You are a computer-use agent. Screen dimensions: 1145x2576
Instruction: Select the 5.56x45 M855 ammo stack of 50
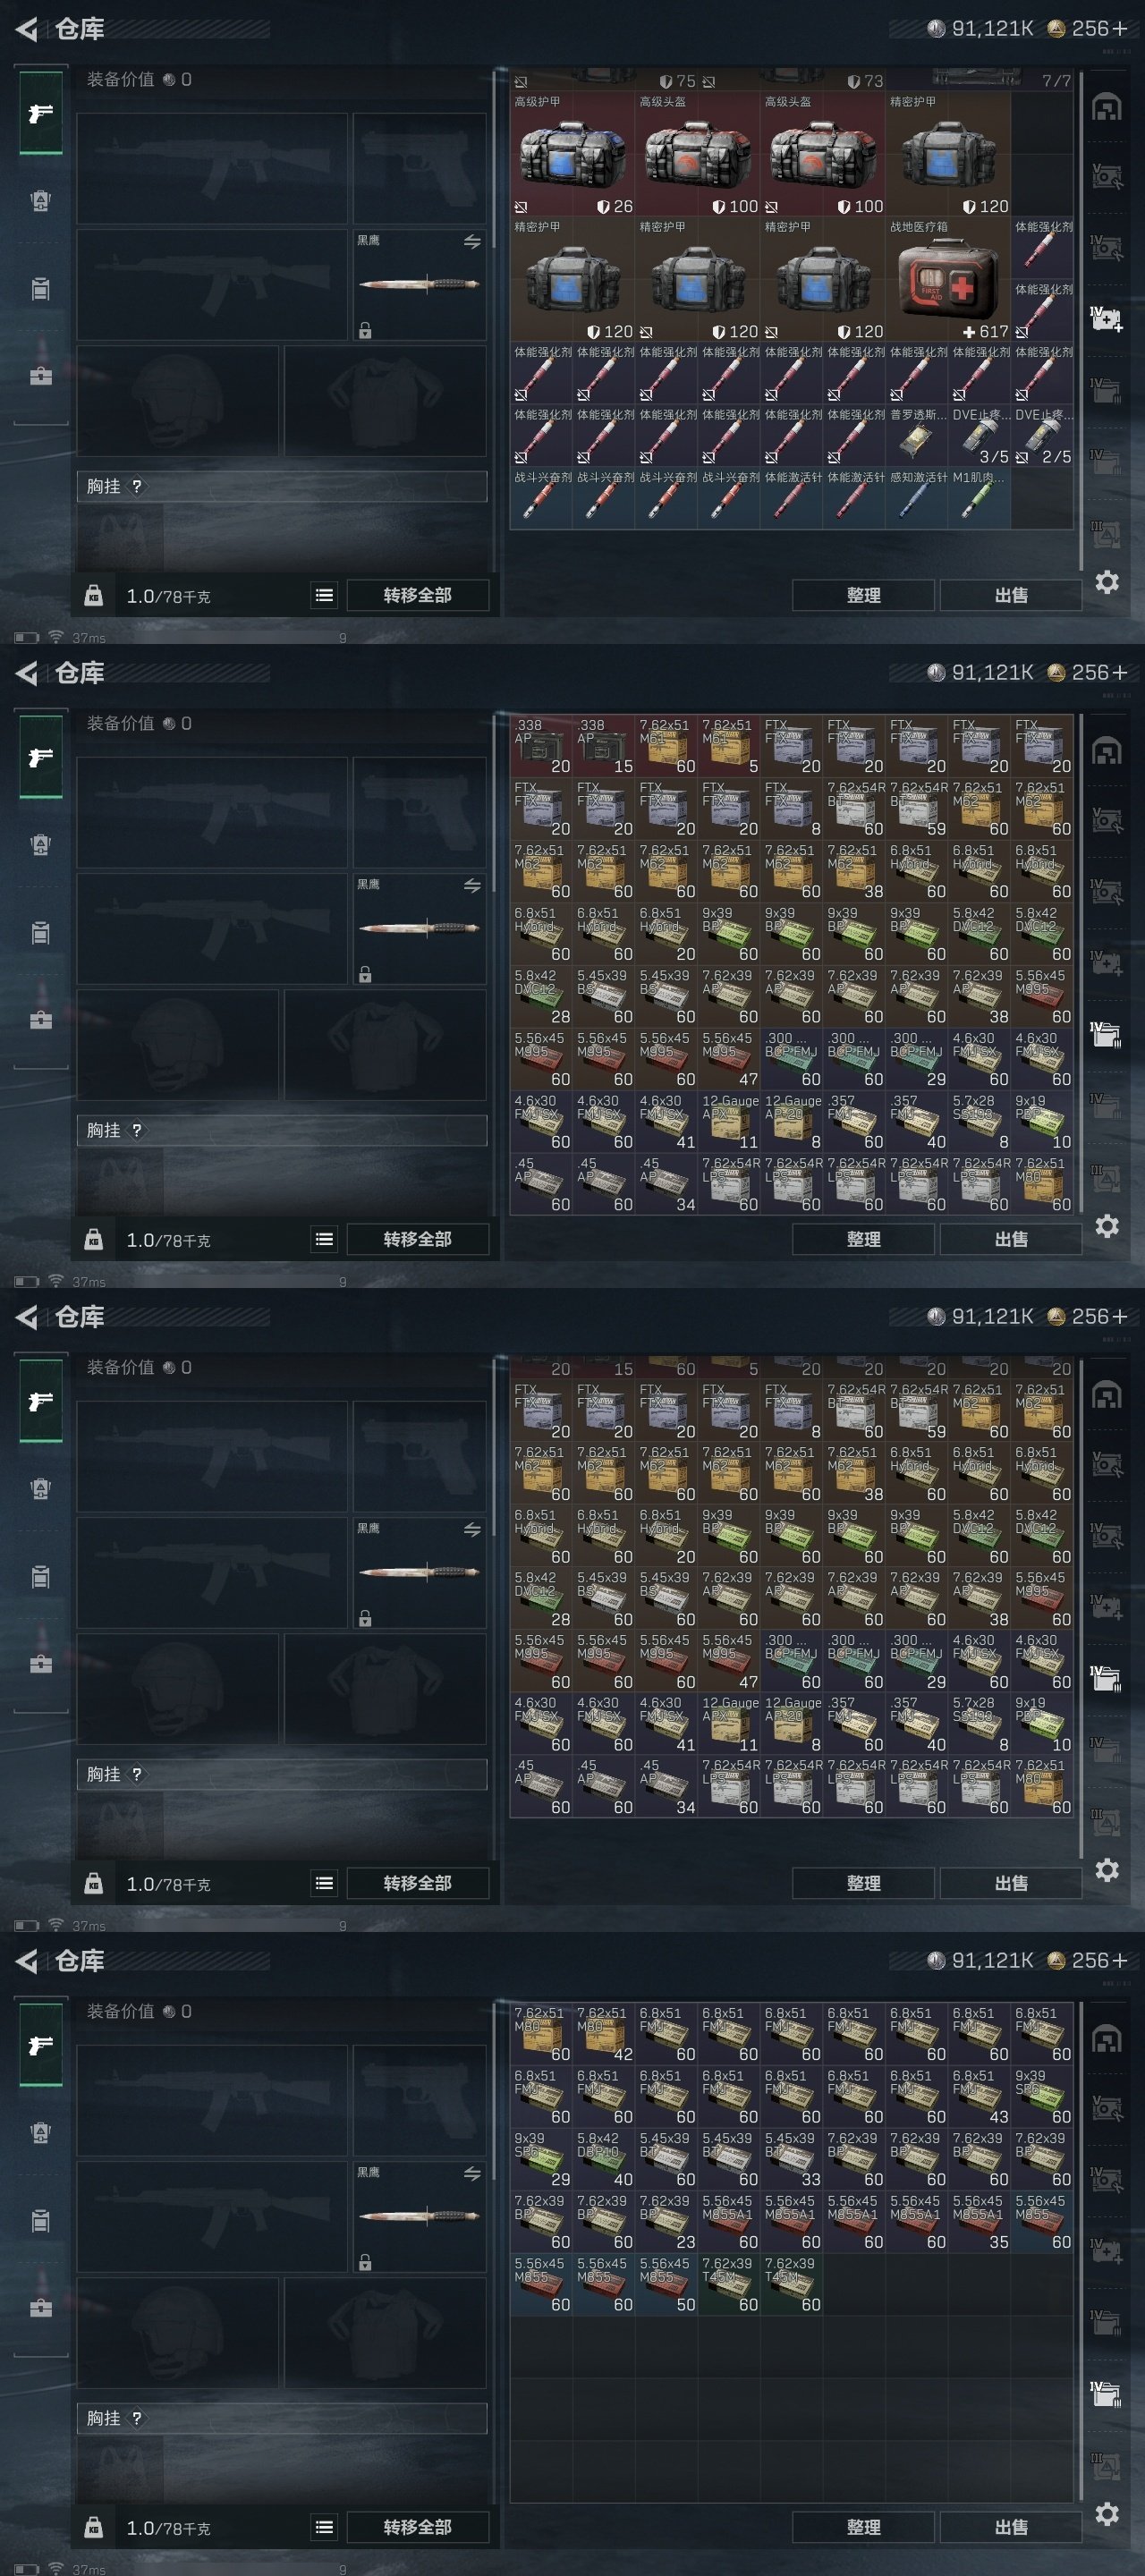[666, 2284]
